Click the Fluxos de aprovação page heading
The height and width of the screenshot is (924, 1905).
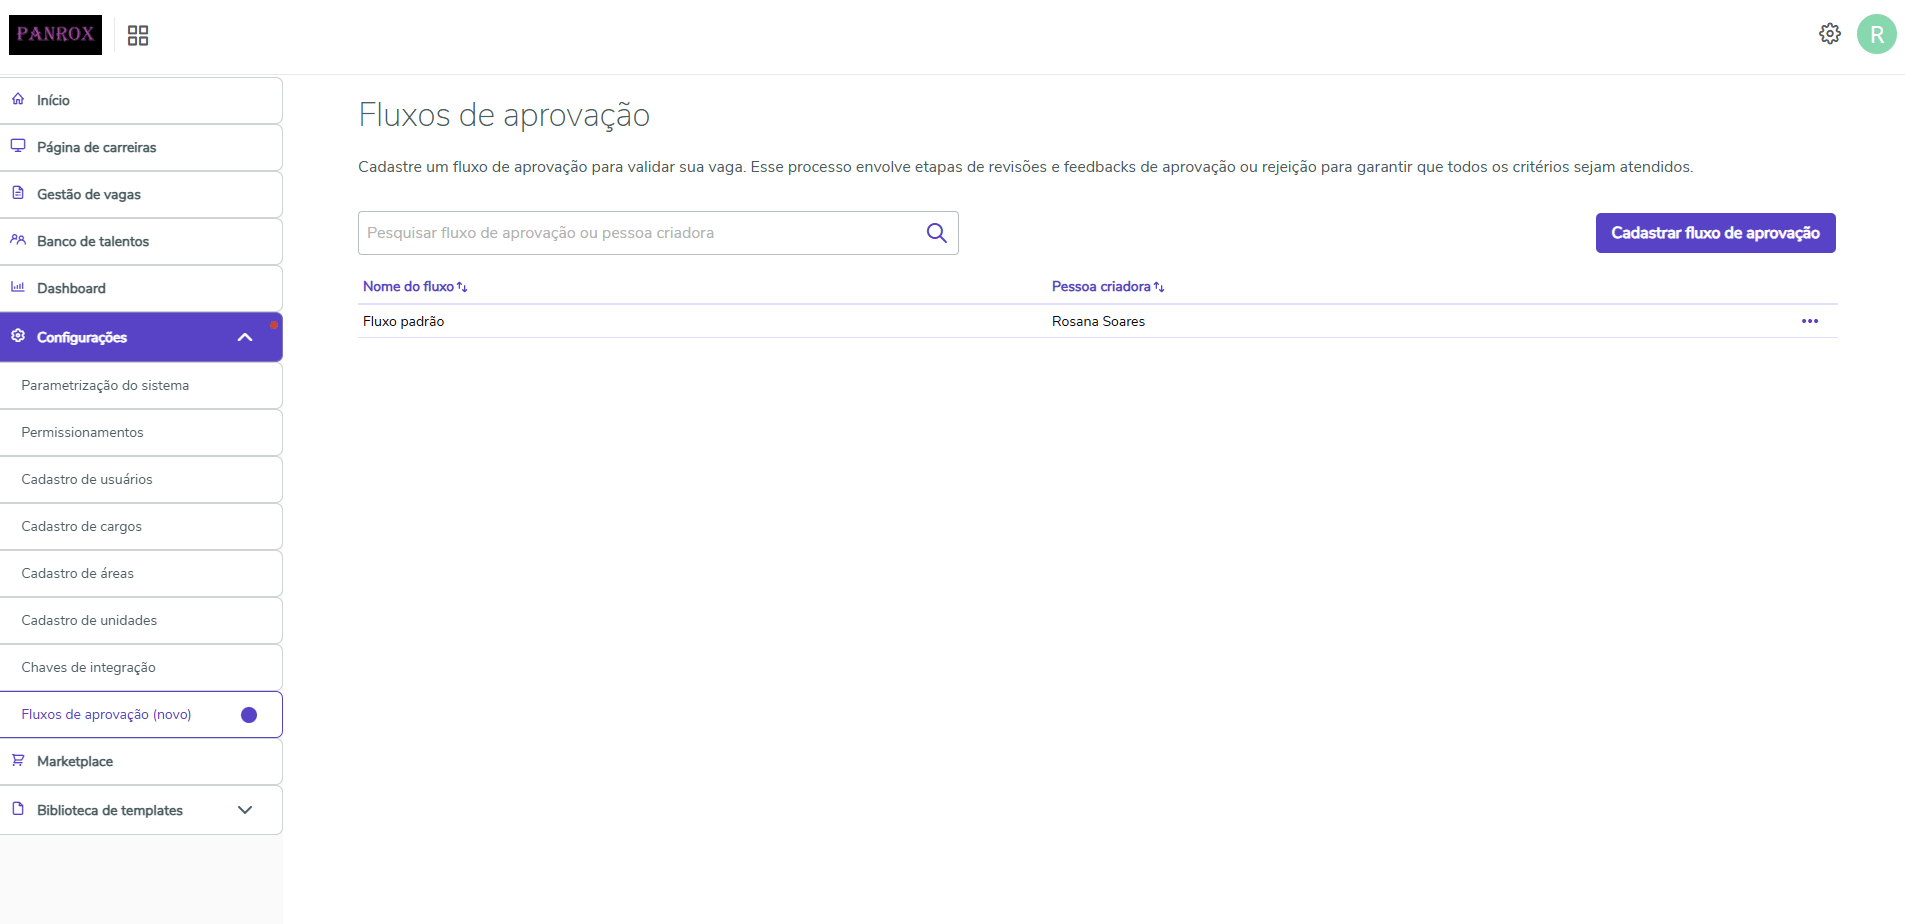504,115
